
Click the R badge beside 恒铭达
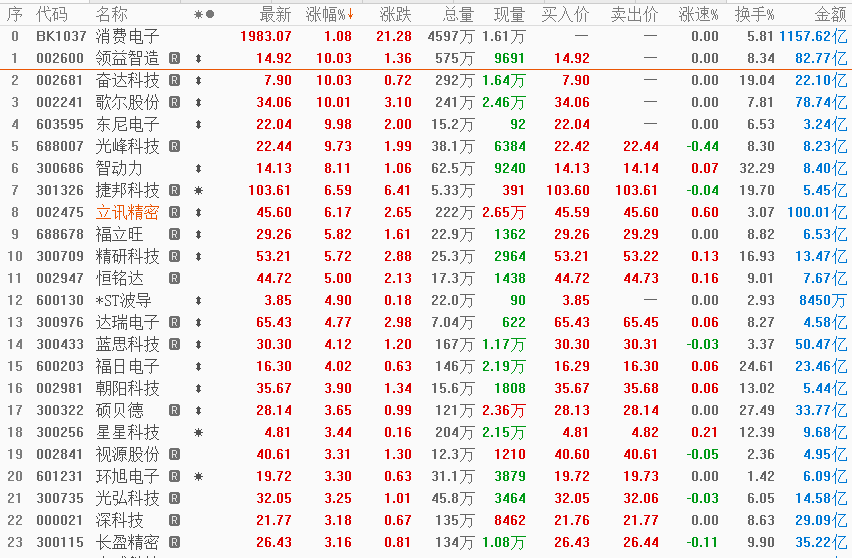175,279
